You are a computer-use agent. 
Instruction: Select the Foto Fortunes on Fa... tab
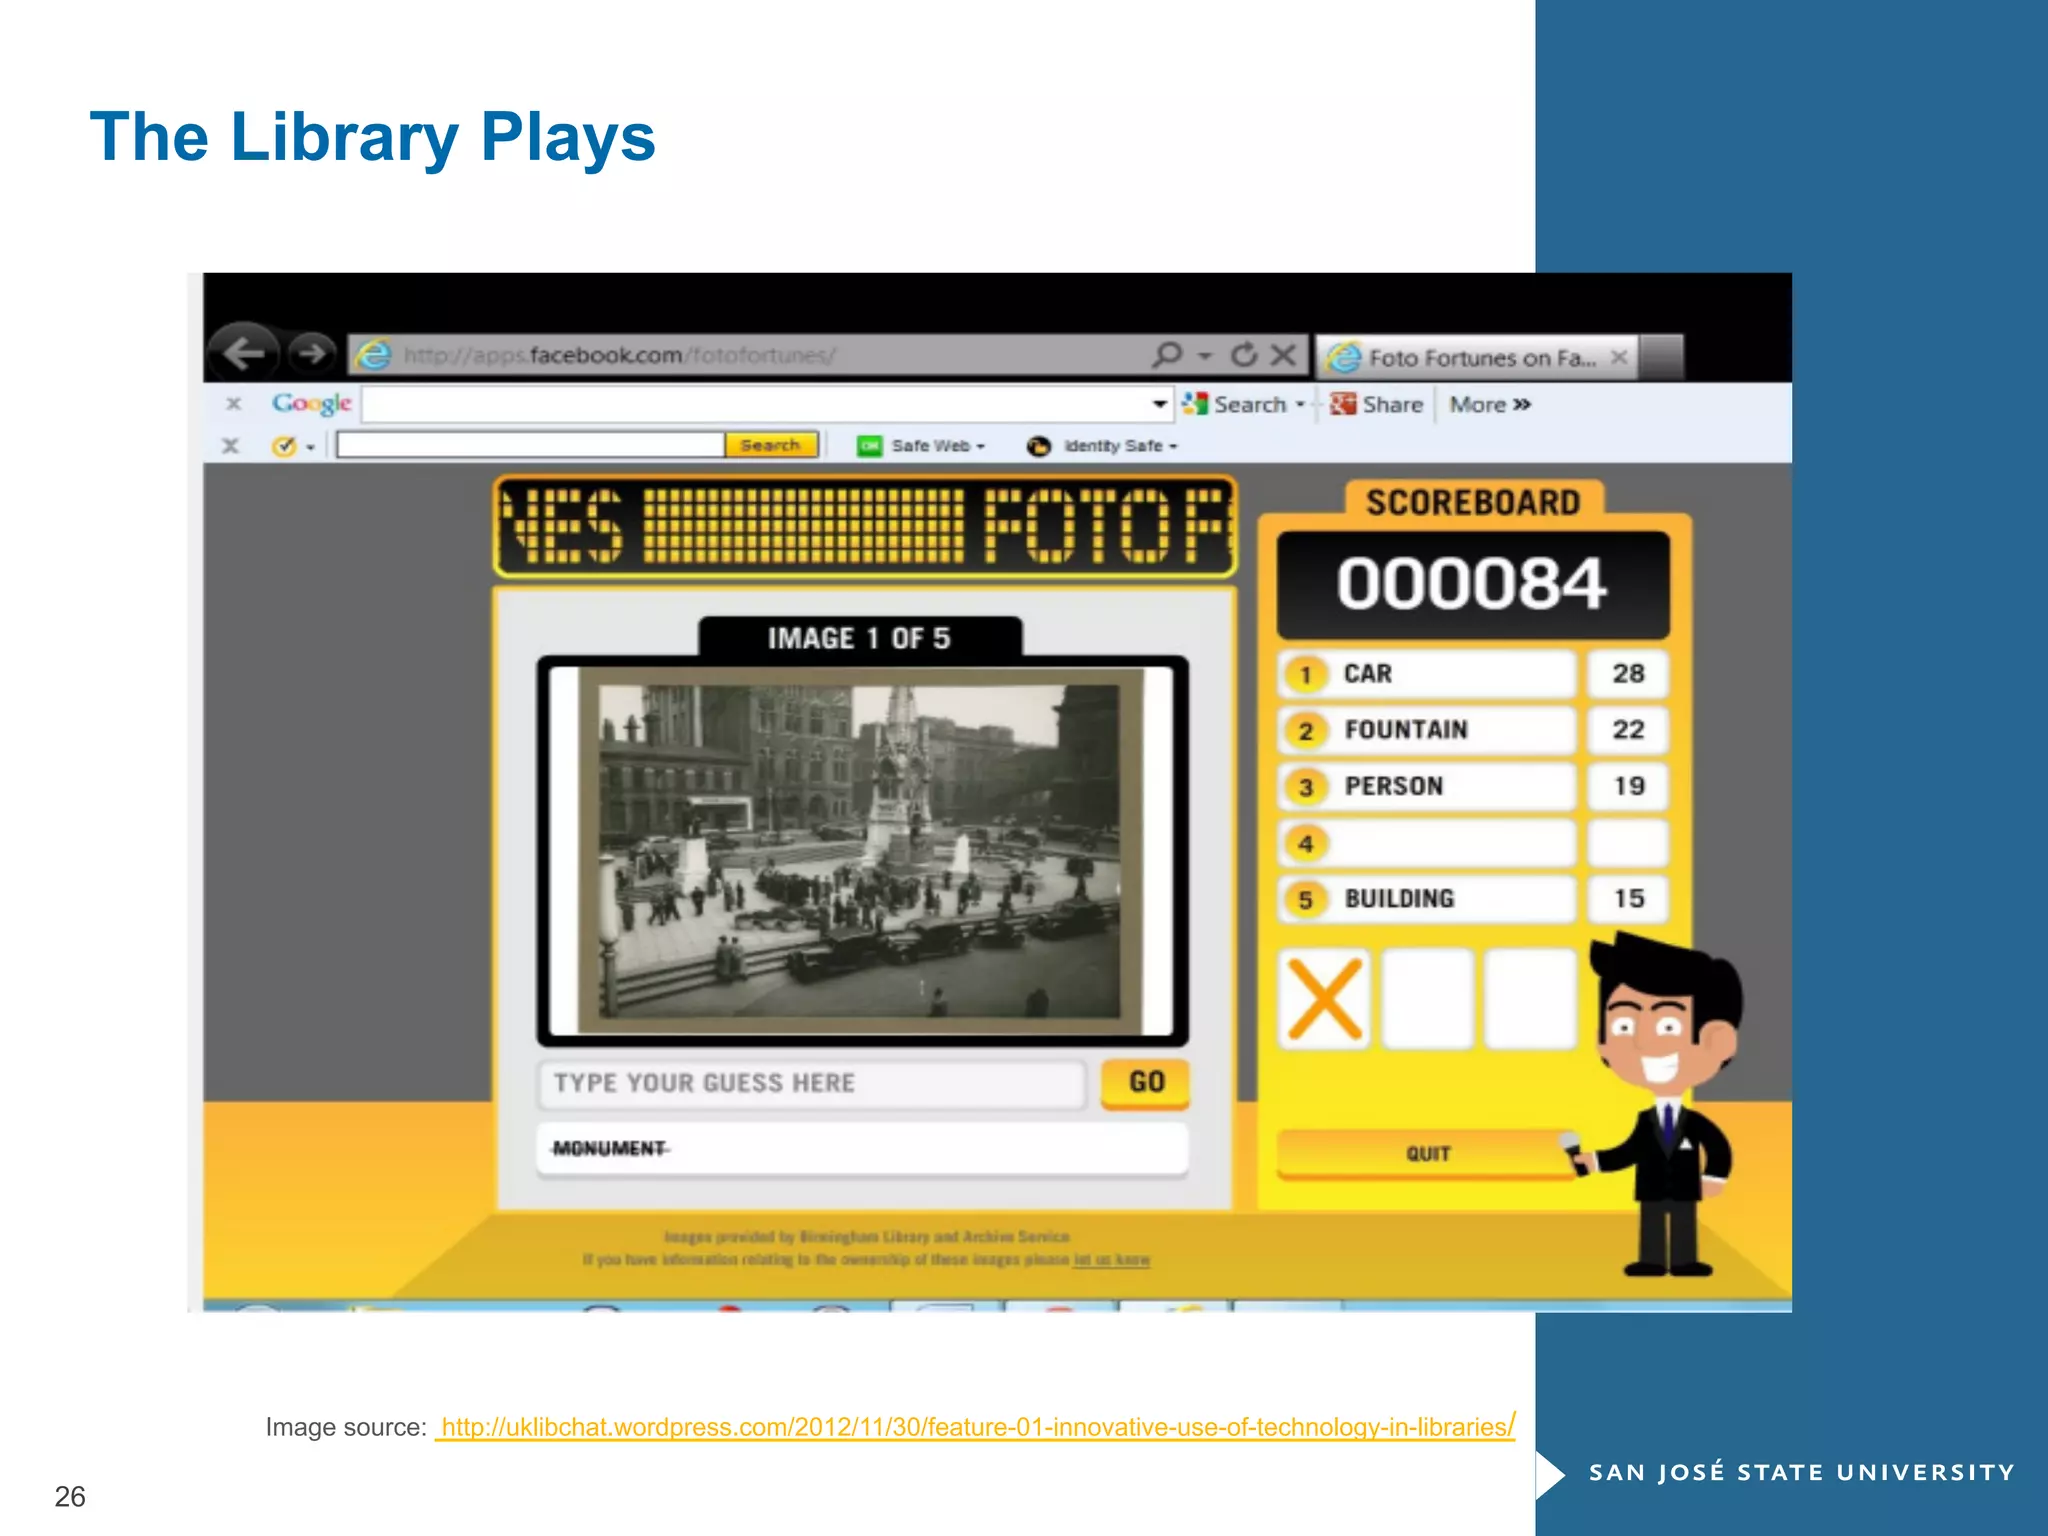tap(1477, 358)
